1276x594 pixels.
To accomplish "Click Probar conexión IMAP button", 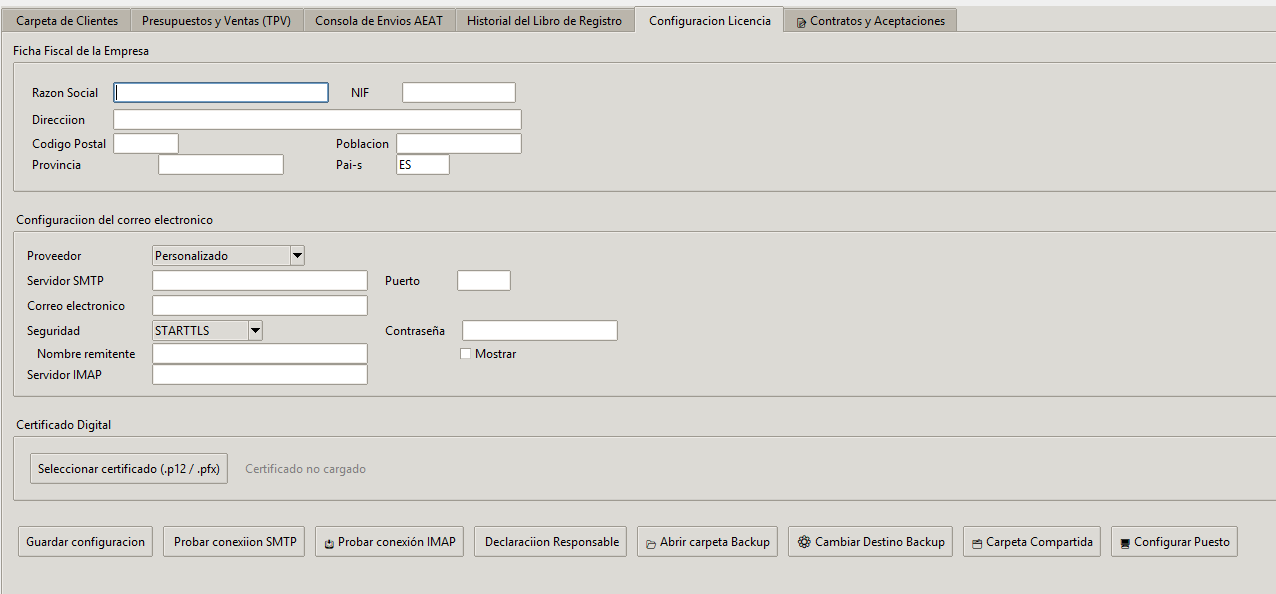I will coord(390,542).
